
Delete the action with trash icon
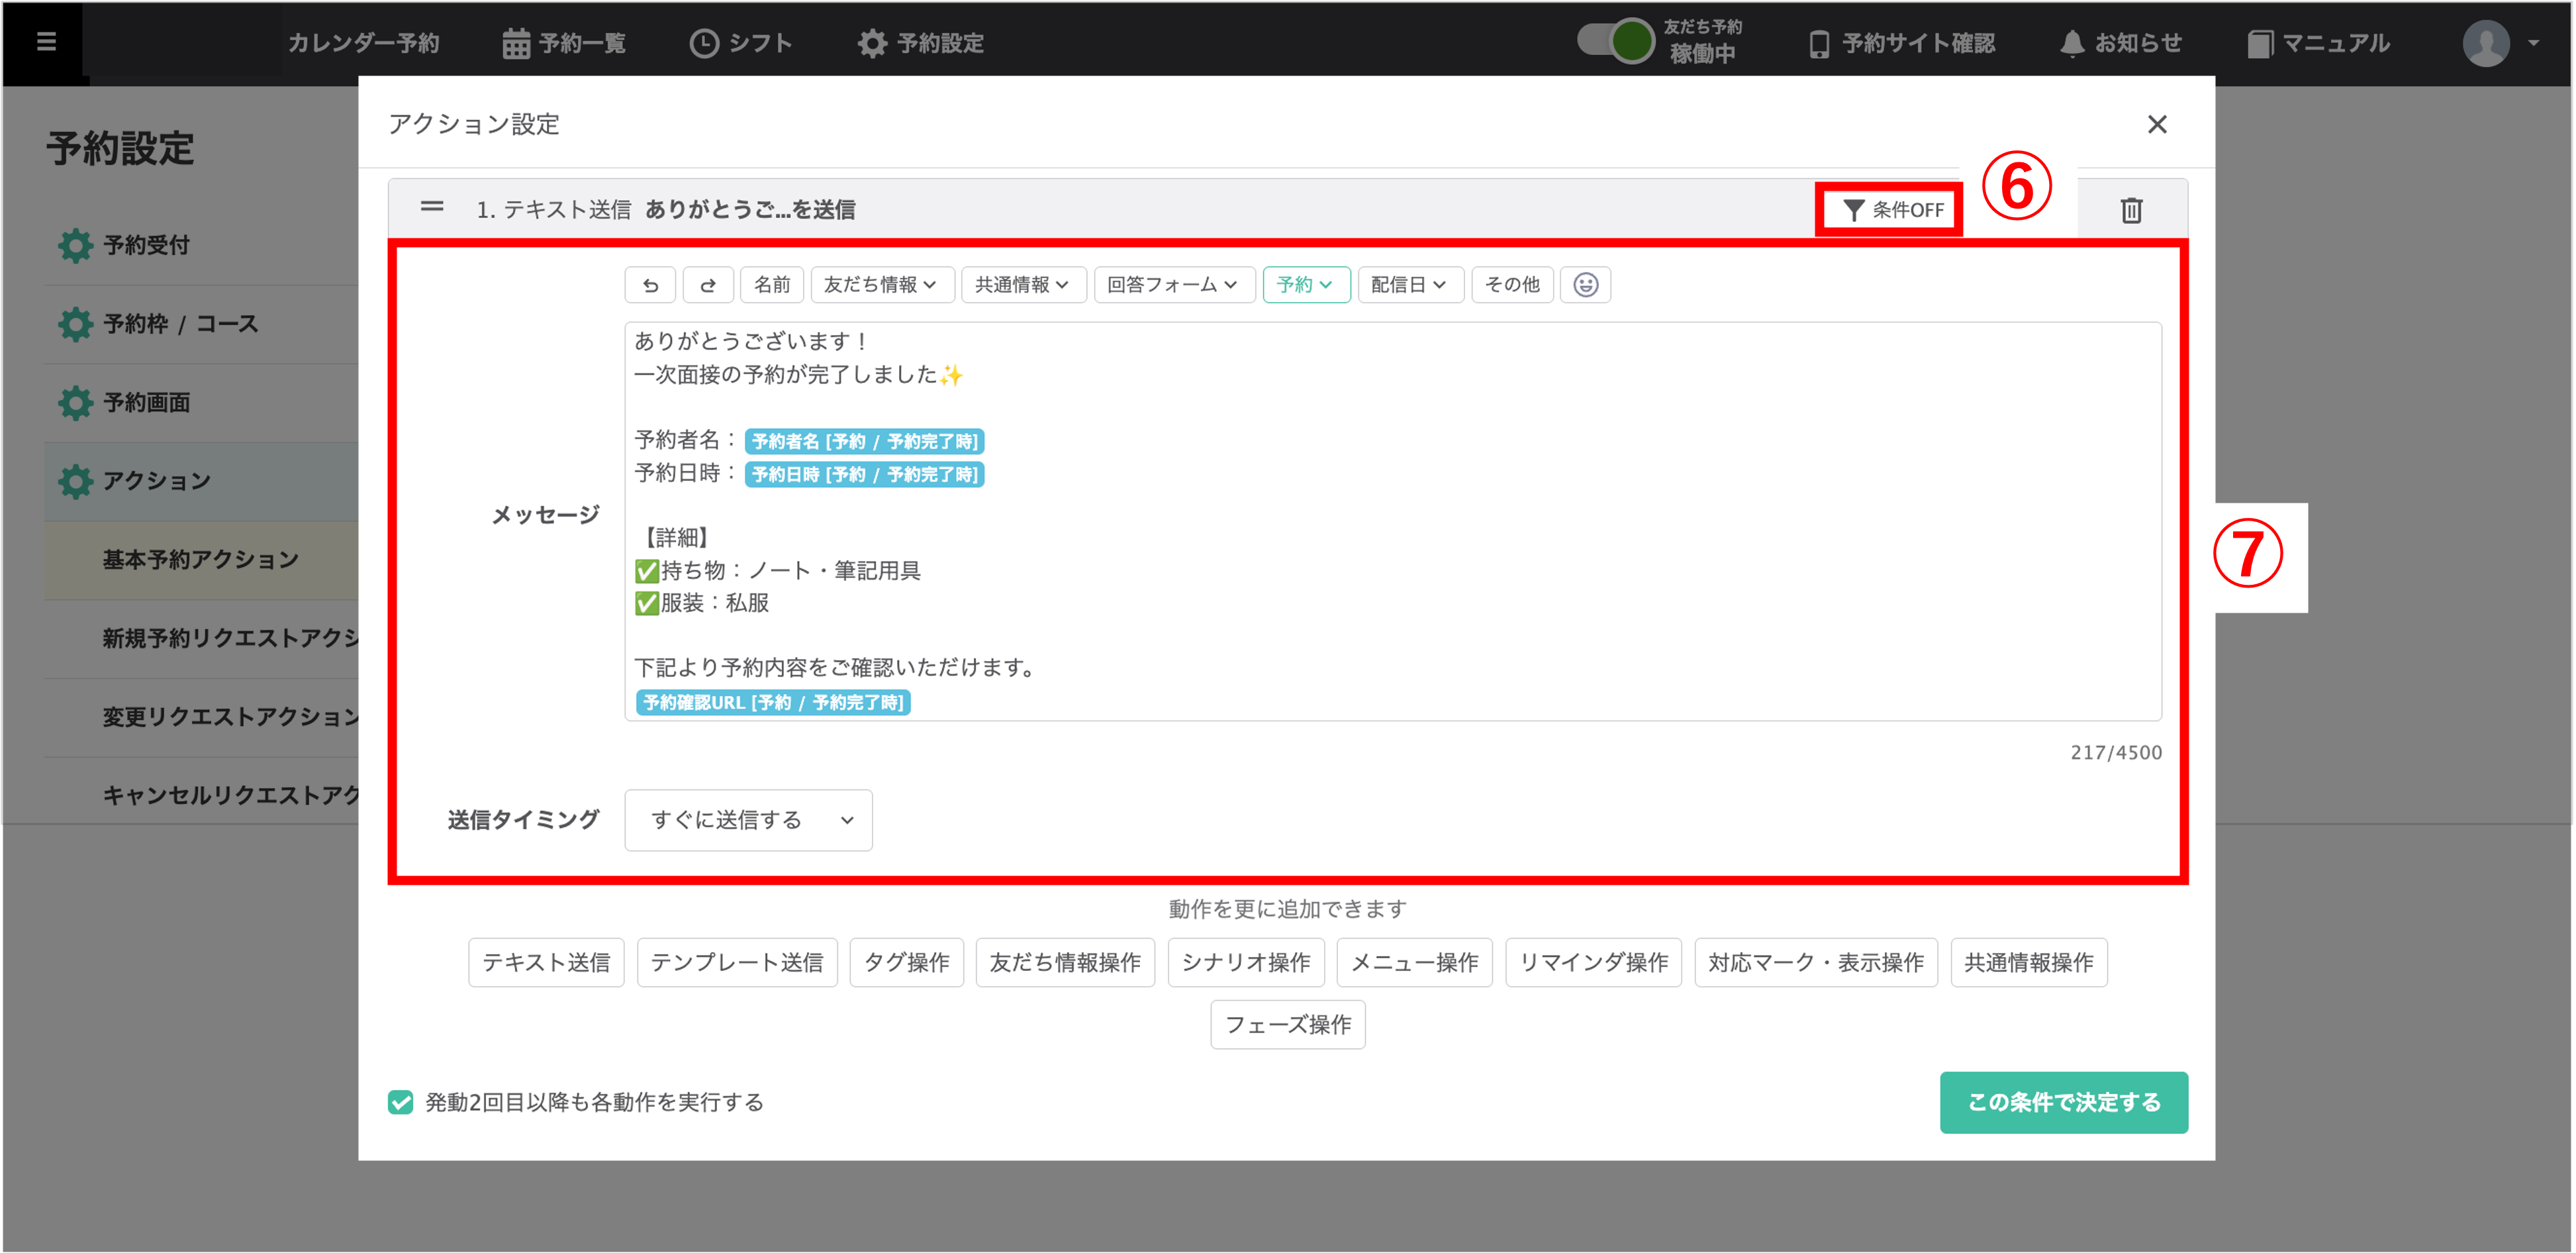pos(2131,210)
